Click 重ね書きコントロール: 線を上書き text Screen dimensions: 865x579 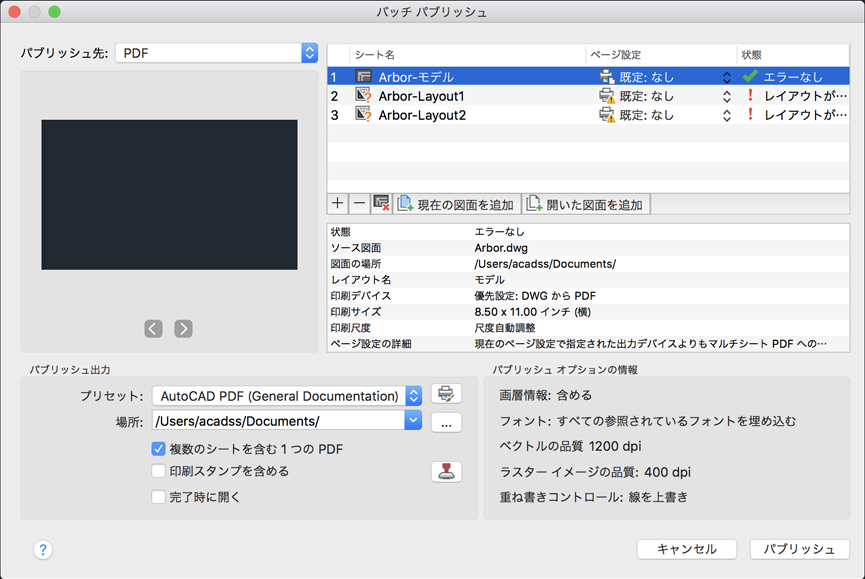pos(594,497)
